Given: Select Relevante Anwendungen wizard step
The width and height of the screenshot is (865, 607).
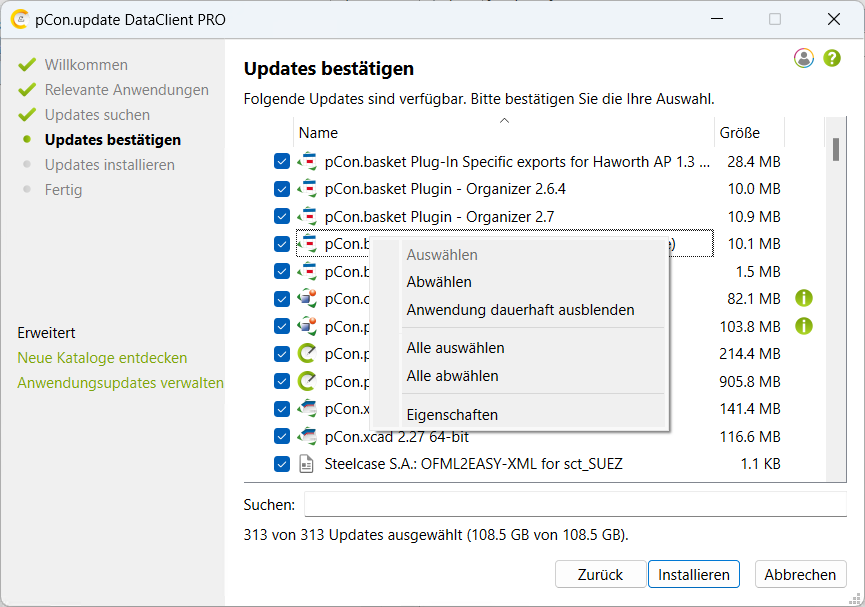Looking at the screenshot, I should coord(126,90).
